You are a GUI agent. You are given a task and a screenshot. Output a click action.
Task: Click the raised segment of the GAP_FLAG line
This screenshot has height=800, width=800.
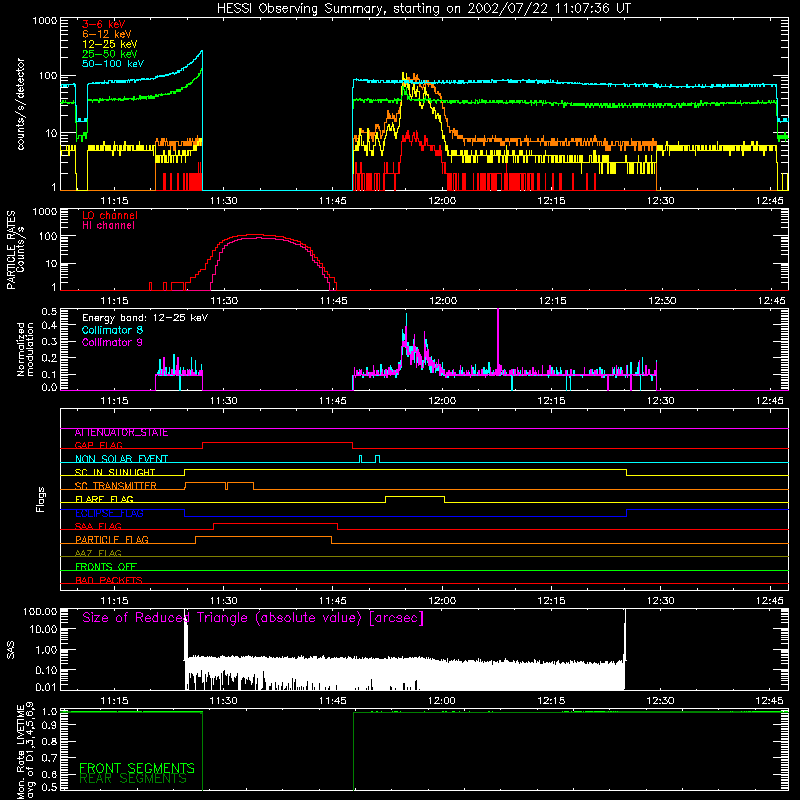click(x=278, y=443)
